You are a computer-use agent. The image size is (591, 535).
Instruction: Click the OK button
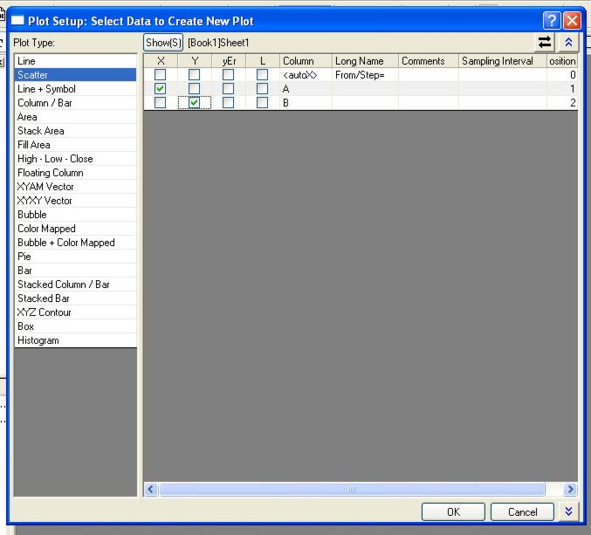pyautogui.click(x=453, y=512)
